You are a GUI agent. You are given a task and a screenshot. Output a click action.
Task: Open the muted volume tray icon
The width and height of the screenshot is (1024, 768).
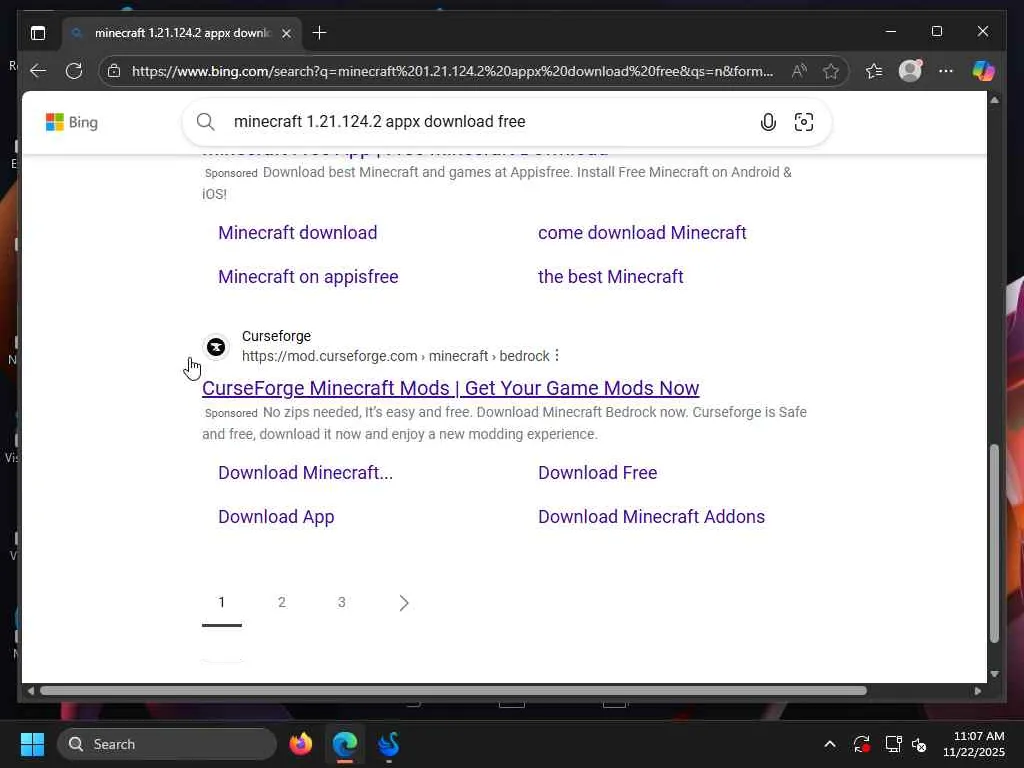[x=920, y=744]
